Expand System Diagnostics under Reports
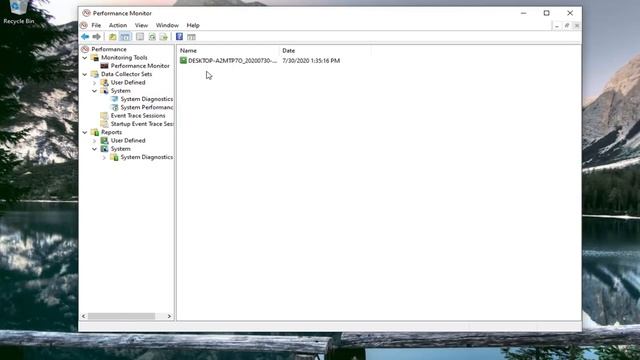This screenshot has height=360, width=640. [x=104, y=158]
